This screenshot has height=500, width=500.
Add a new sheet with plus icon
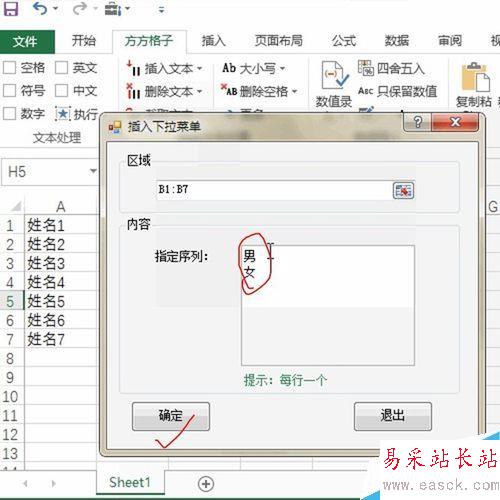coord(206,483)
